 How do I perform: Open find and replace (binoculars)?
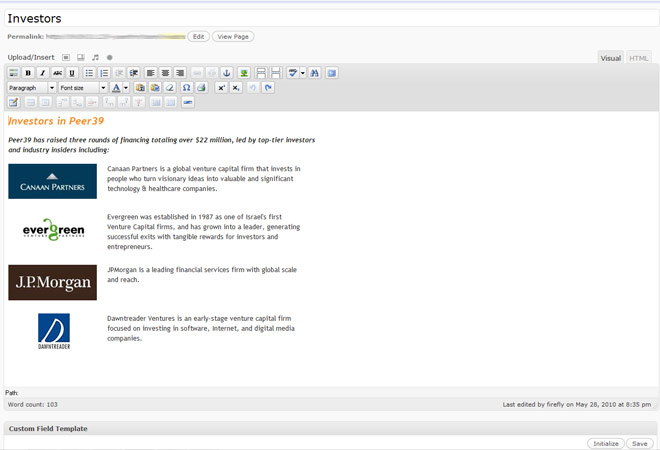click(x=314, y=73)
